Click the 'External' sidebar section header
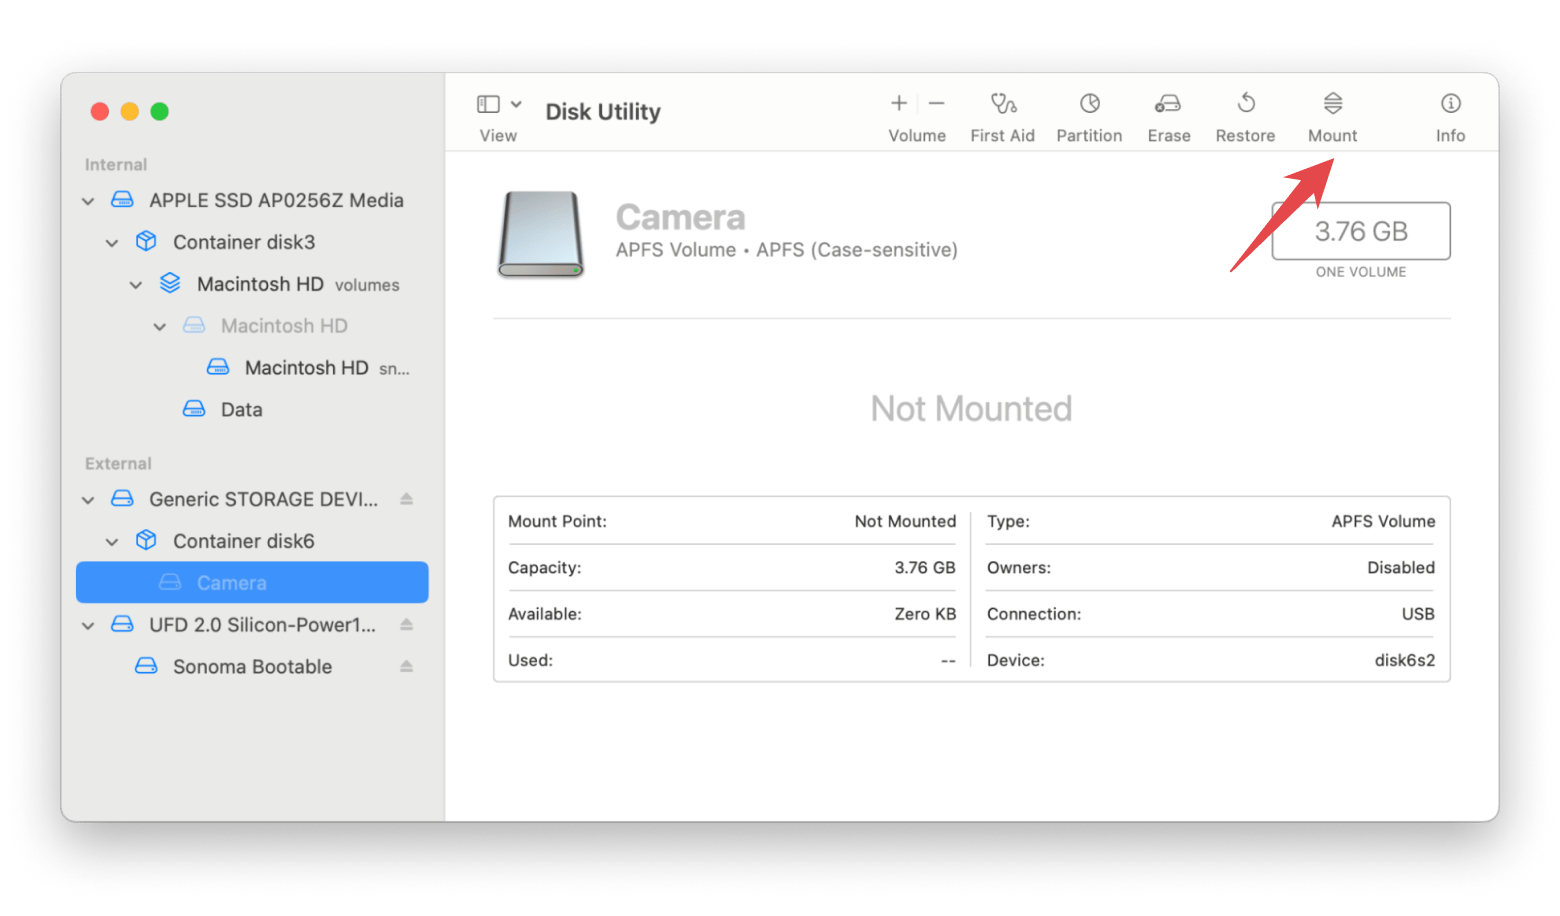Screen dimensions: 1560x916 [118, 463]
